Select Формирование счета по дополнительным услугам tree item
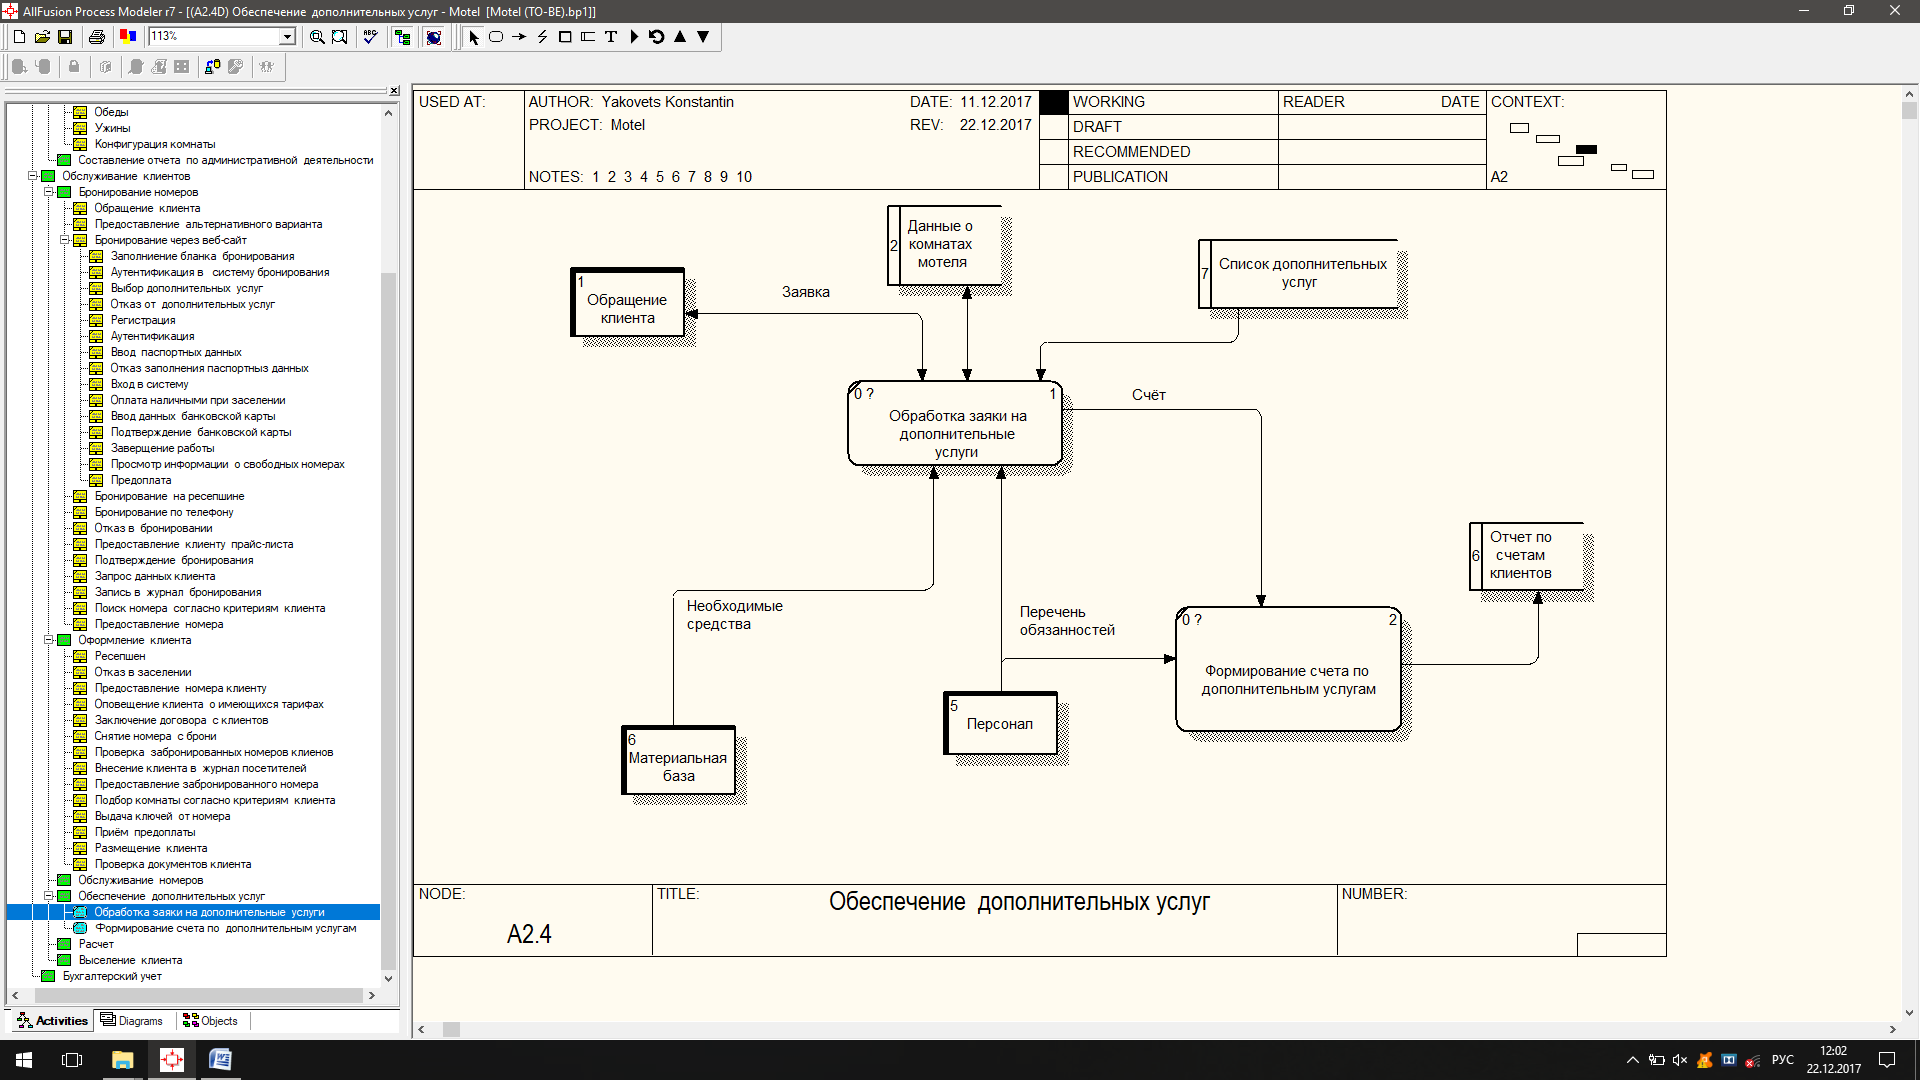Screen dimensions: 1920x1080 coord(225,928)
